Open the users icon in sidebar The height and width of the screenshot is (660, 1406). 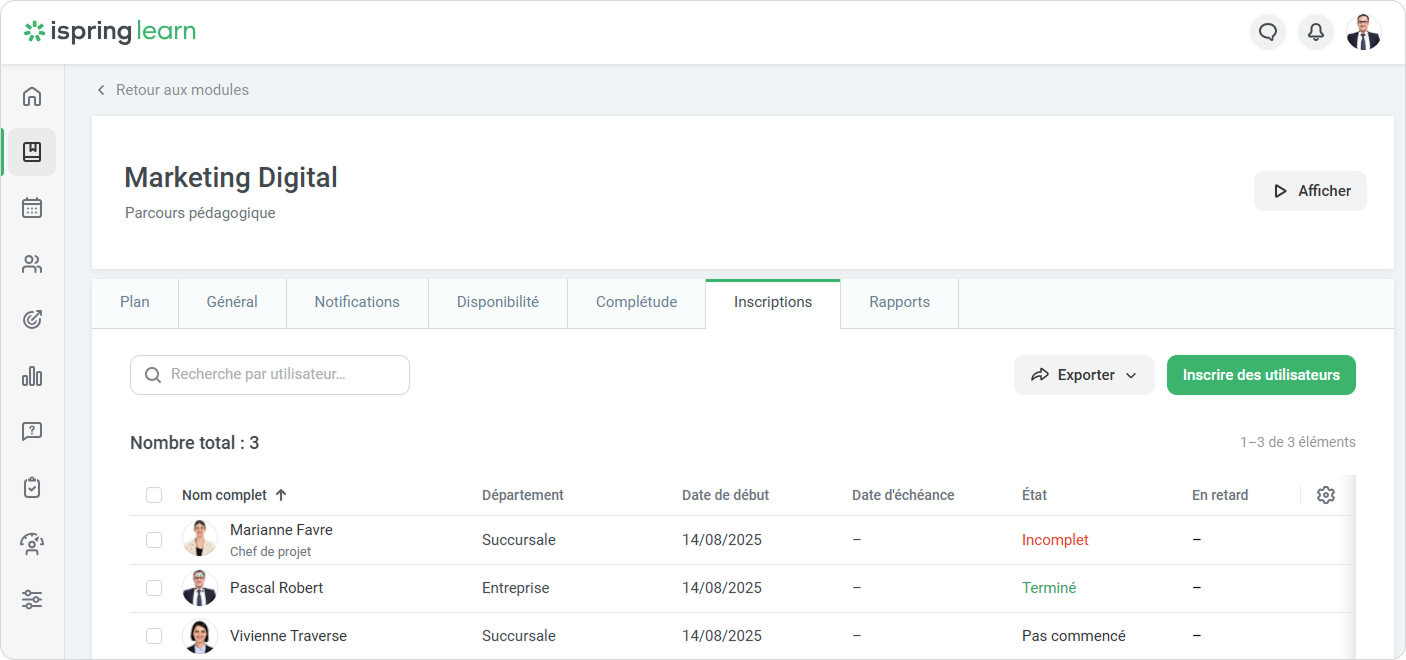click(x=32, y=264)
